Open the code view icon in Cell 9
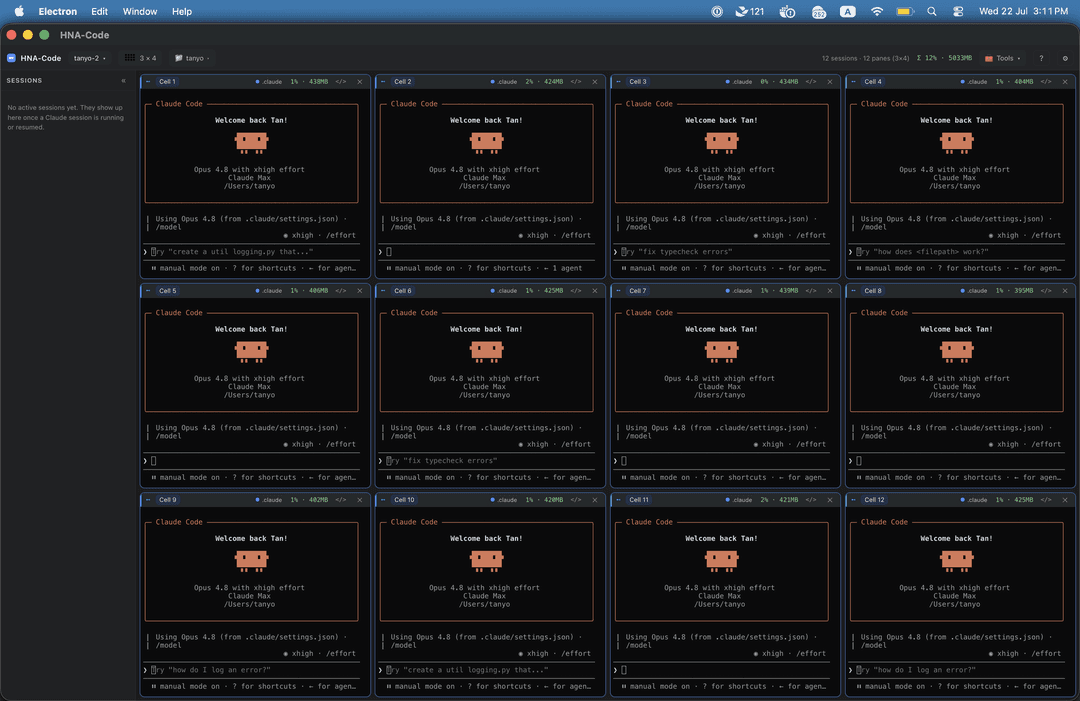1080x701 pixels. click(x=341, y=500)
